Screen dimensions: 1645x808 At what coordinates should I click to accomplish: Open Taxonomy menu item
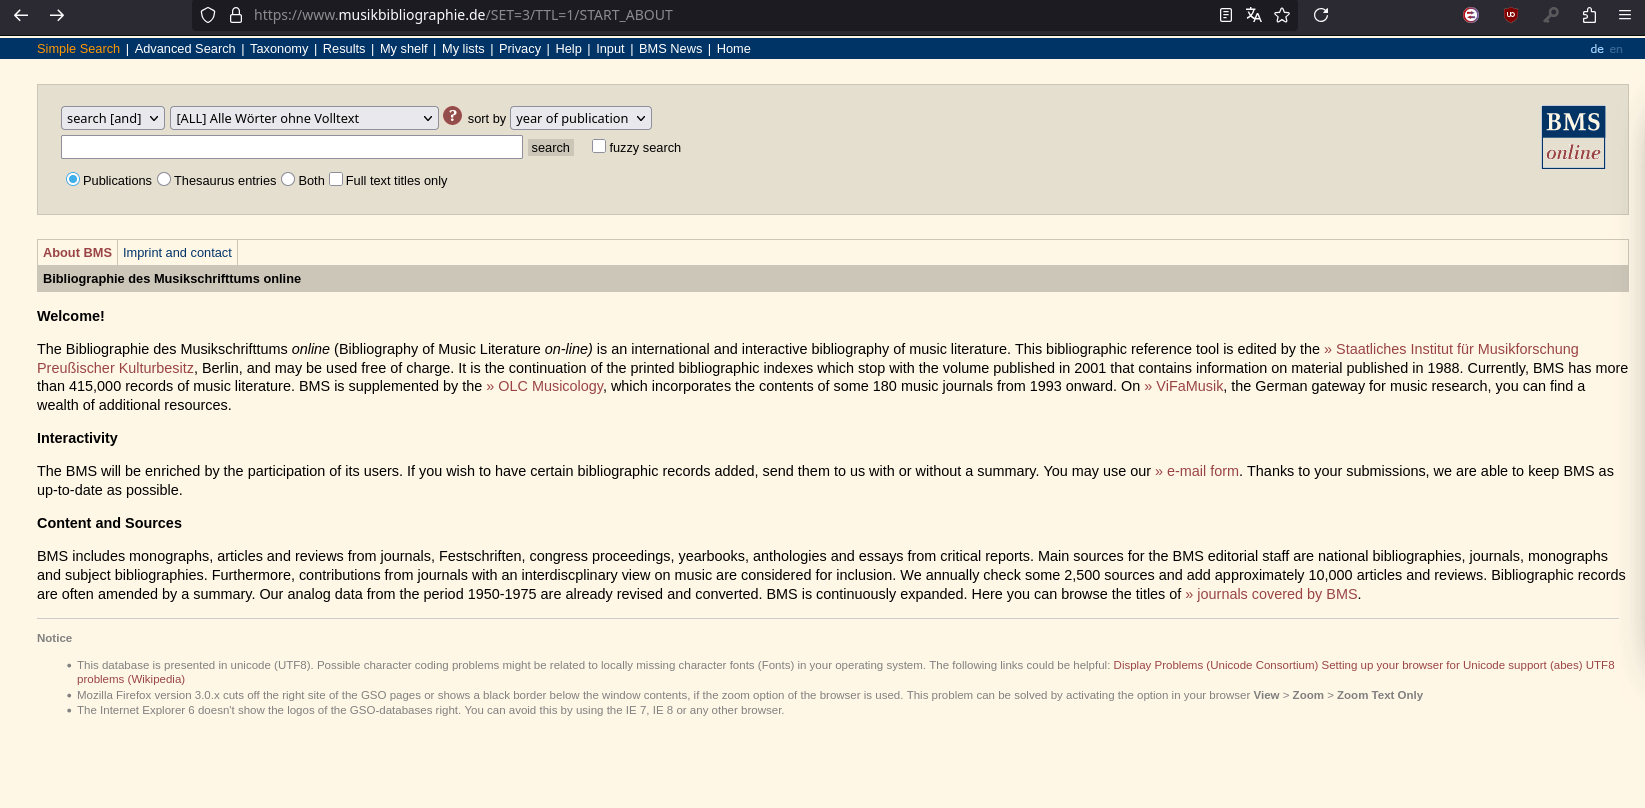pyautogui.click(x=279, y=49)
